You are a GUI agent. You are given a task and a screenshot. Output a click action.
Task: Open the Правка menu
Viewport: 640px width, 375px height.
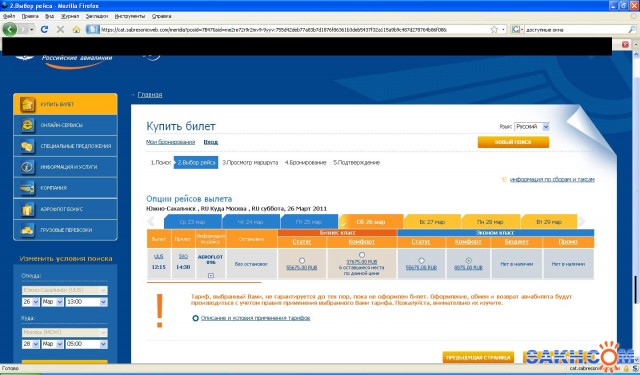[30, 16]
